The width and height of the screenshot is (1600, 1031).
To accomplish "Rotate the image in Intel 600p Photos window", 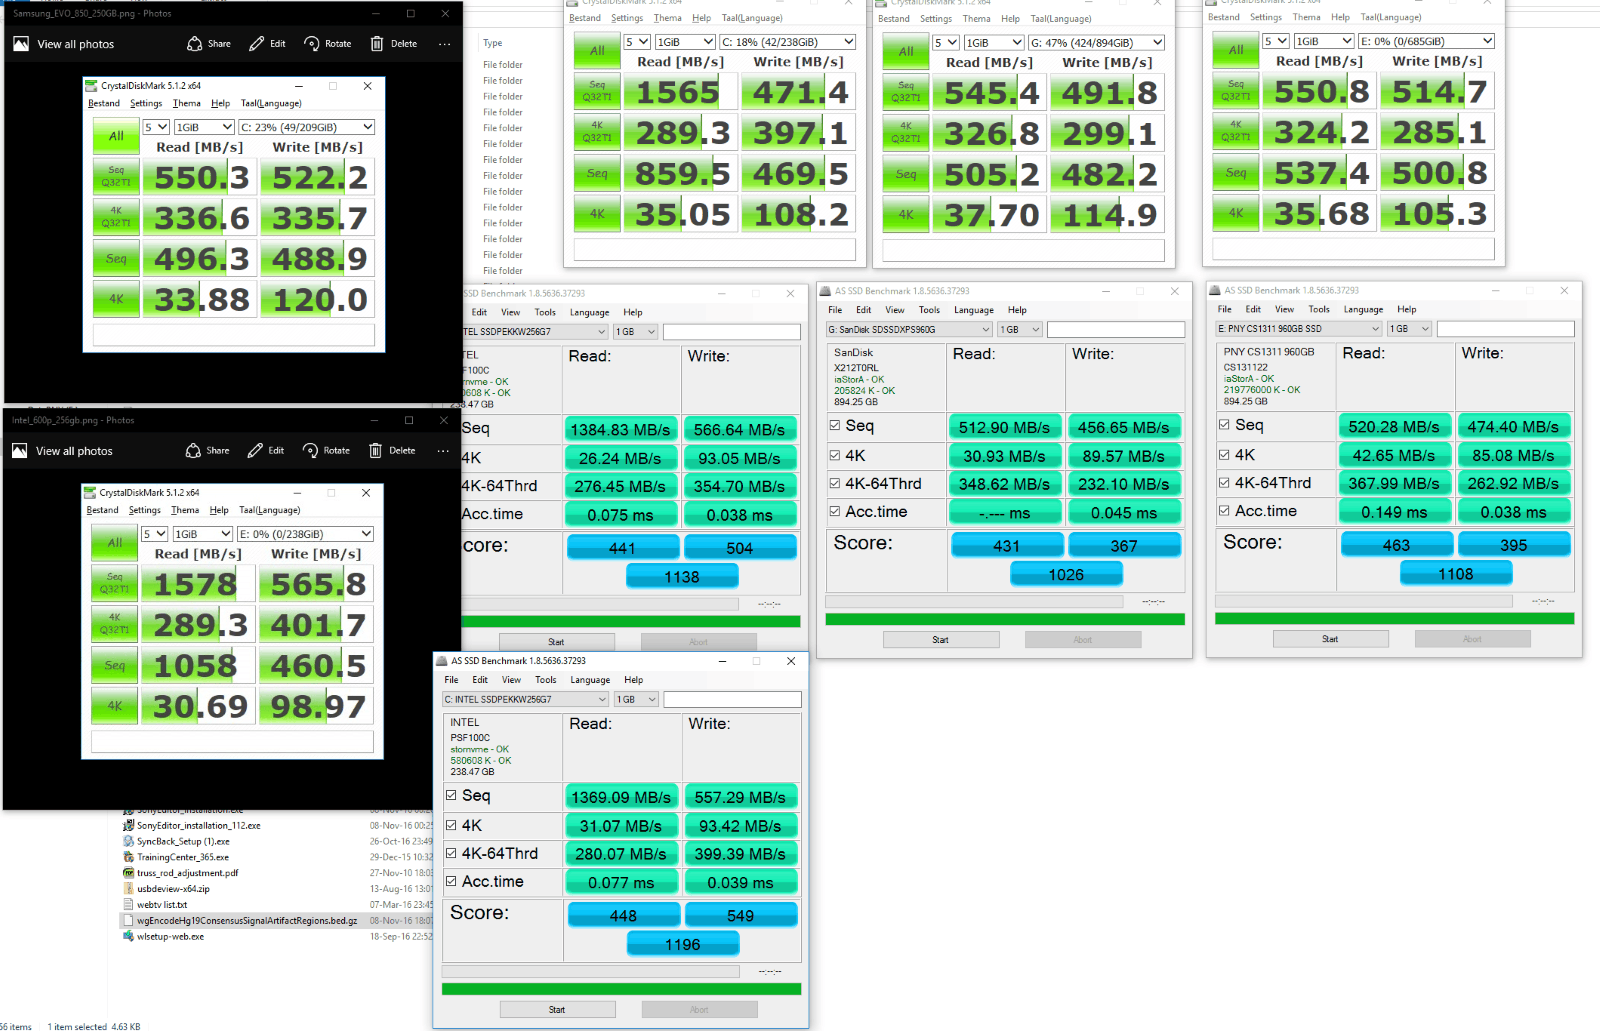I will (x=326, y=451).
